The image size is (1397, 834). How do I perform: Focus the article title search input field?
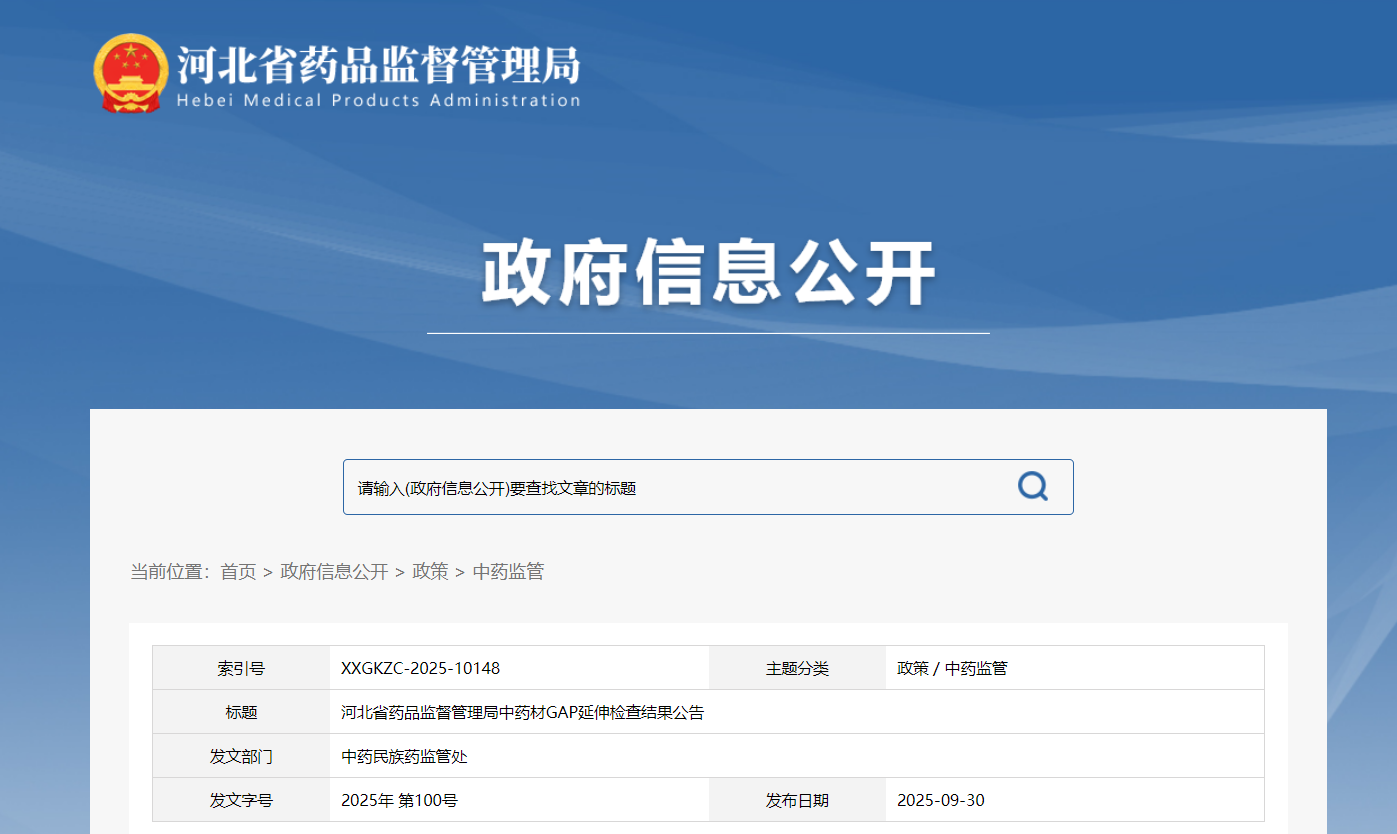point(670,488)
